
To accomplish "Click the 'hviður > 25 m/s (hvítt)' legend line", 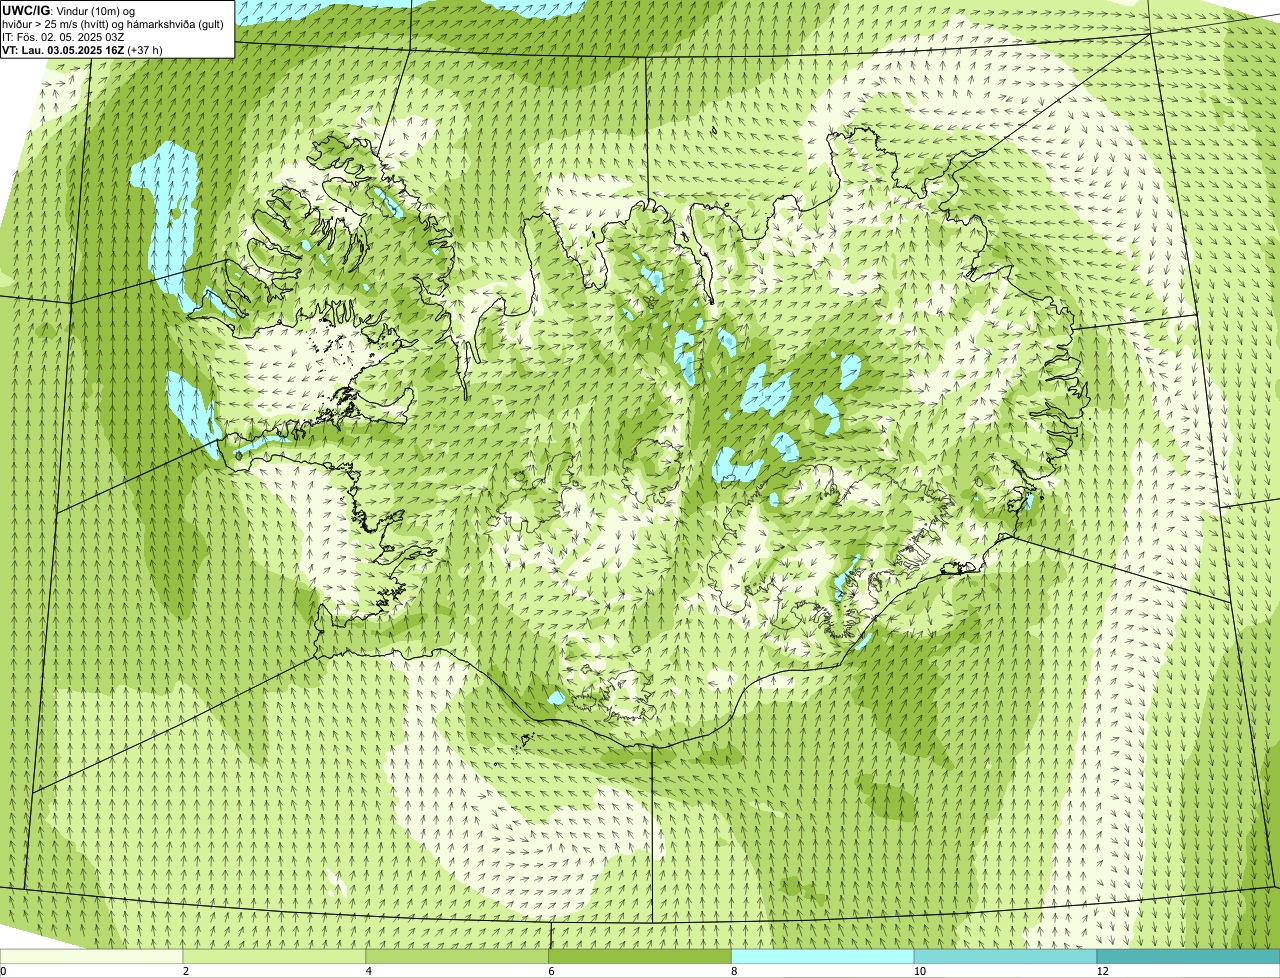I will [x=113, y=24].
